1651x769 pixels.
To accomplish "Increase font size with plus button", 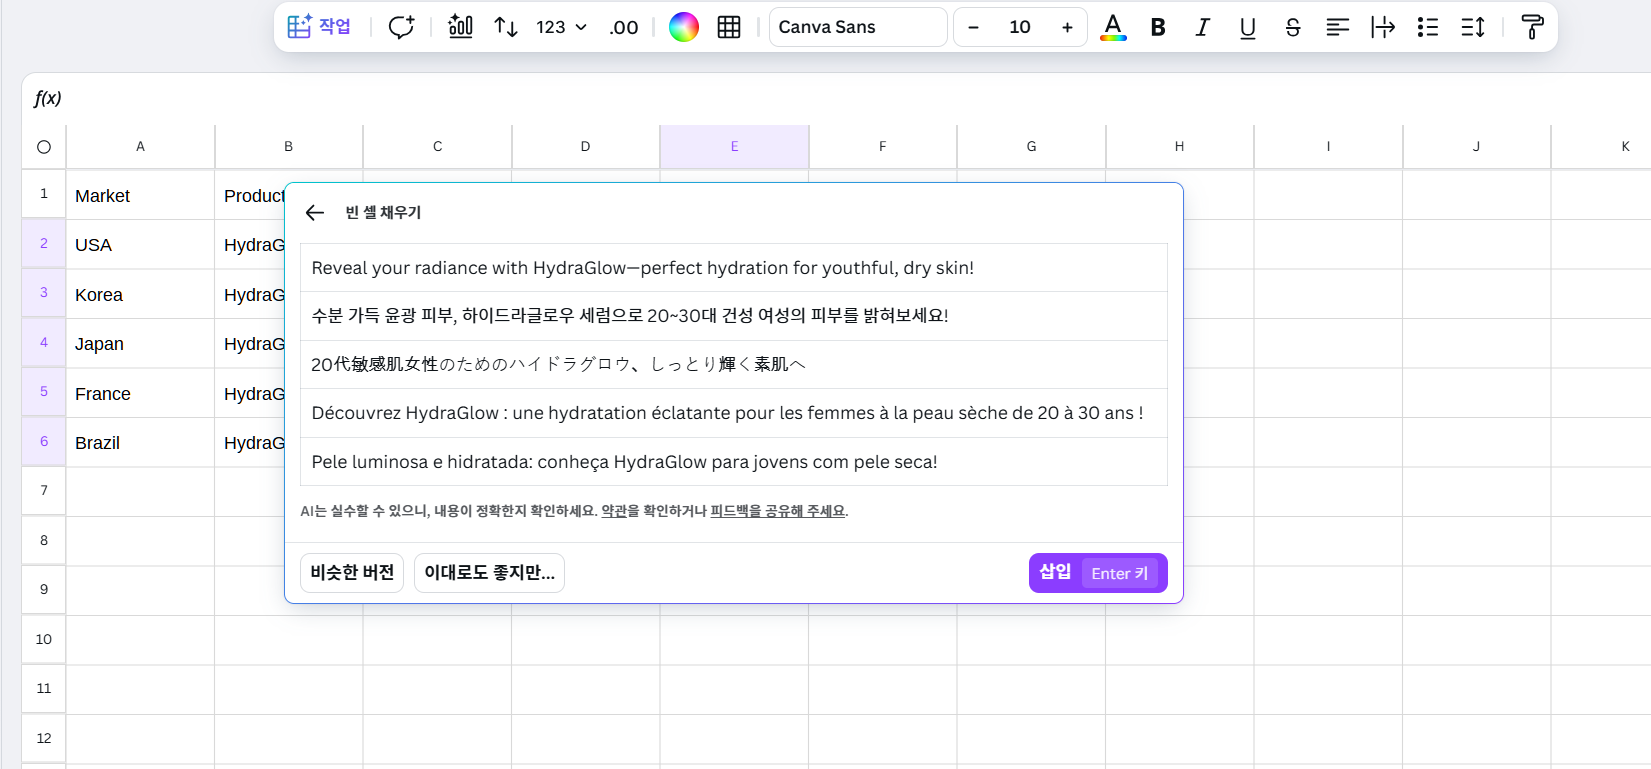I will [x=1067, y=27].
